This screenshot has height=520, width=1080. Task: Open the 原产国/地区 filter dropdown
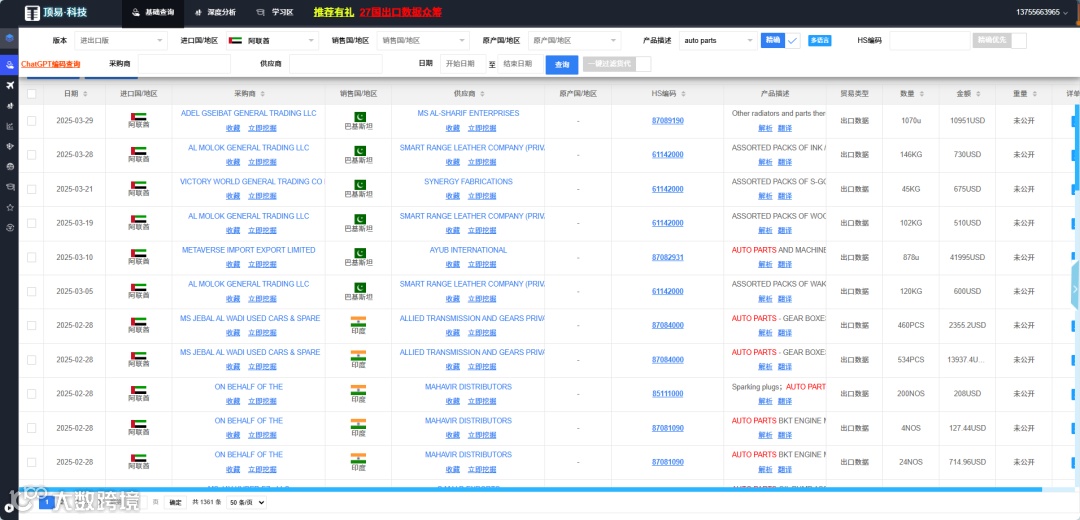pos(574,41)
